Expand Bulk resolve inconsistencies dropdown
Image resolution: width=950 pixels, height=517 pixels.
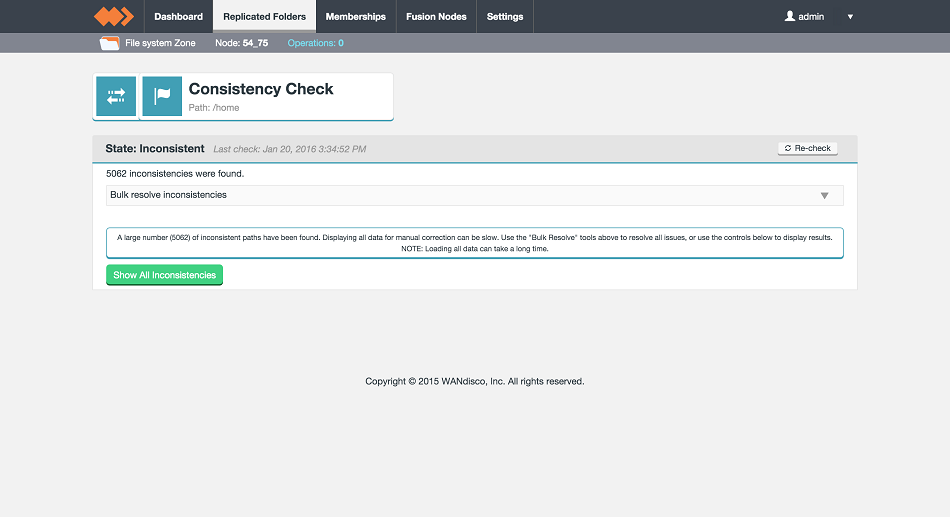click(x=474, y=195)
